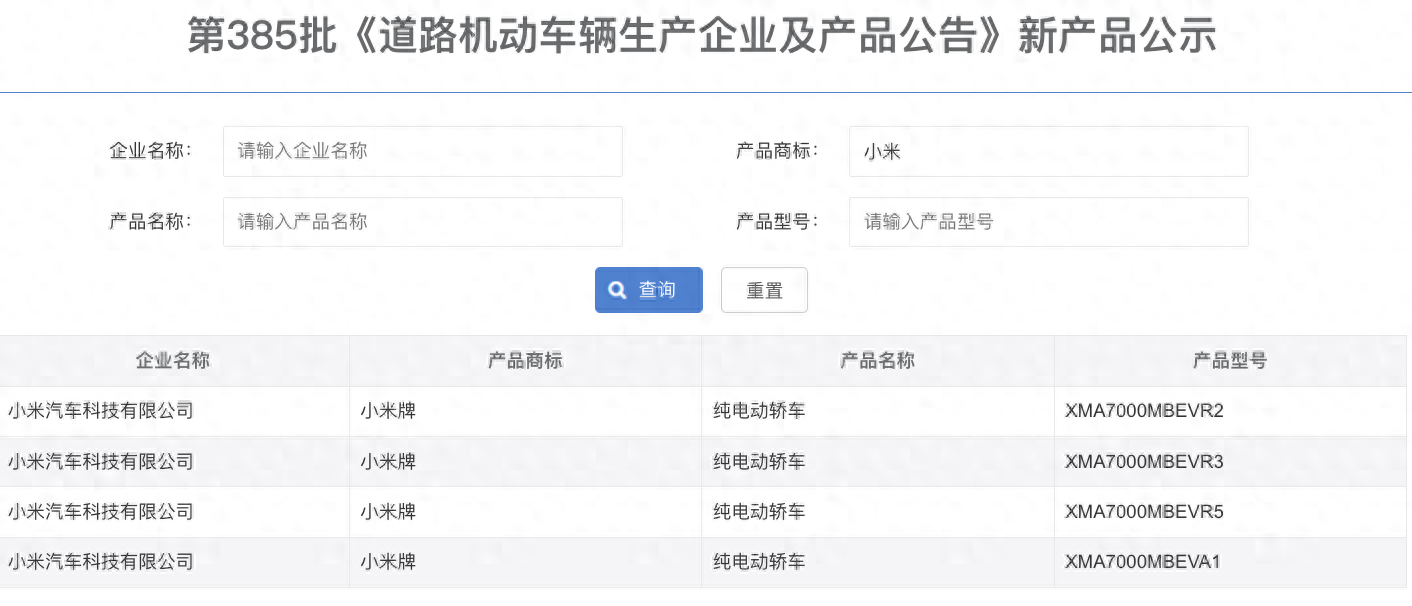This screenshot has width=1412, height=606.
Task: Click the 企业名称 column header
Action: (173, 361)
